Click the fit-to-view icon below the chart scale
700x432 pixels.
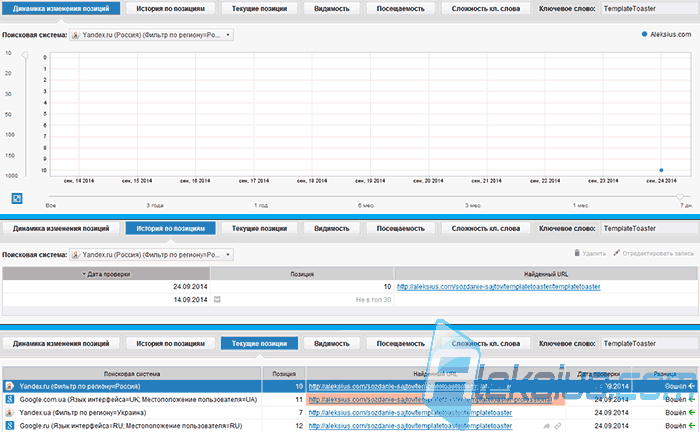[17, 199]
